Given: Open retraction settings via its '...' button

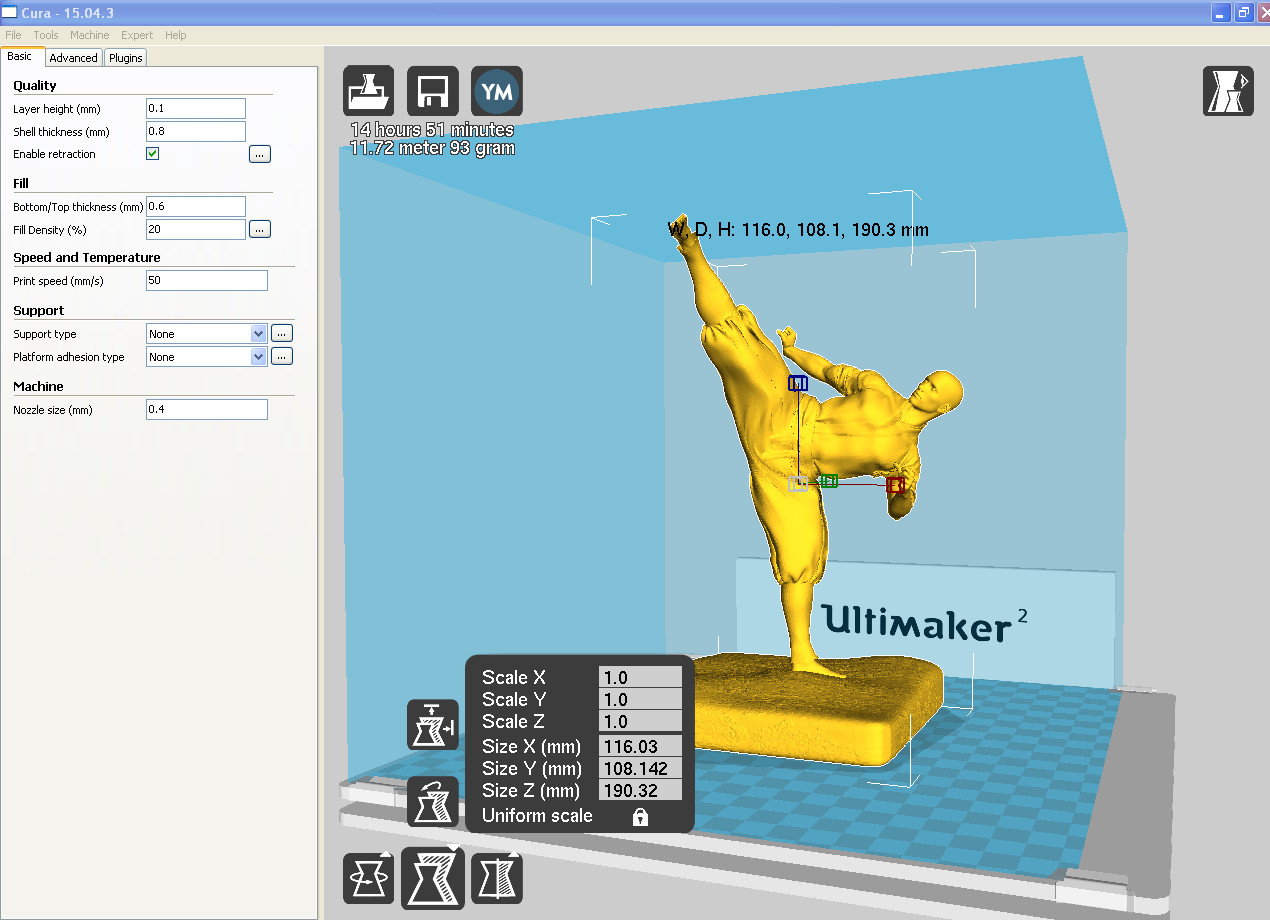Looking at the screenshot, I should click(260, 154).
